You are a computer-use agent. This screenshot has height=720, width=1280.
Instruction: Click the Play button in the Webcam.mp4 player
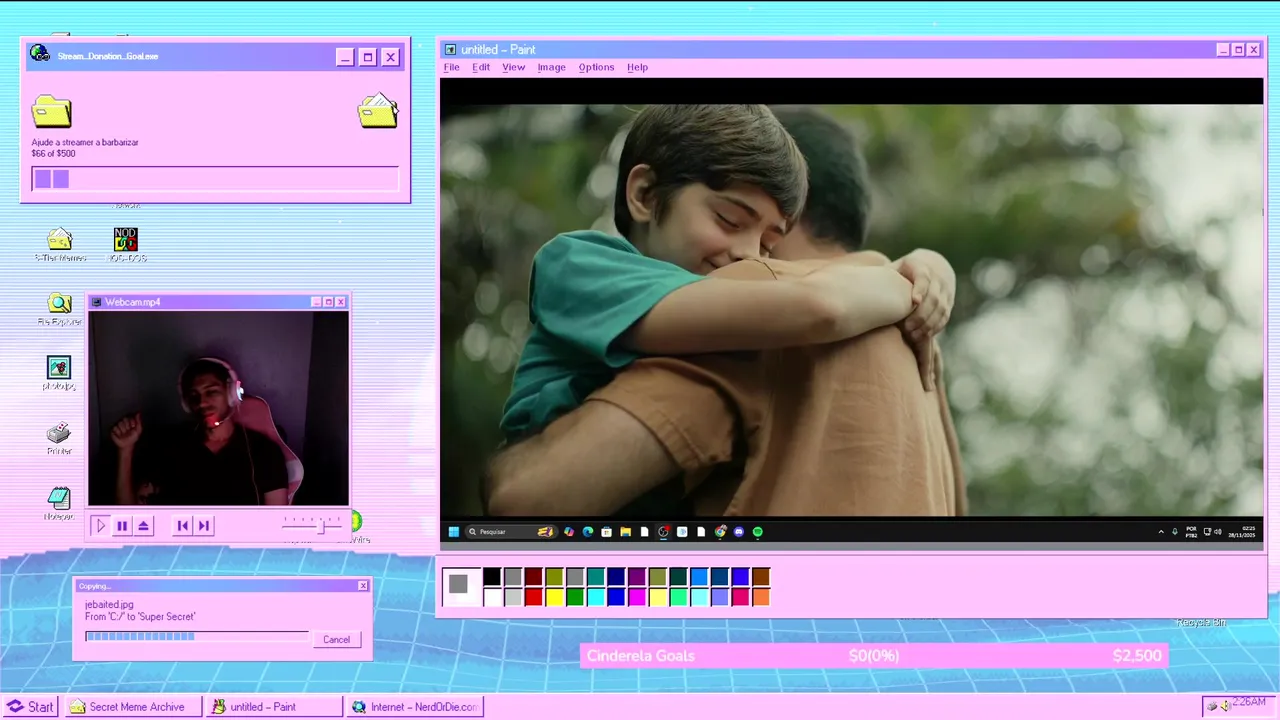coord(100,525)
